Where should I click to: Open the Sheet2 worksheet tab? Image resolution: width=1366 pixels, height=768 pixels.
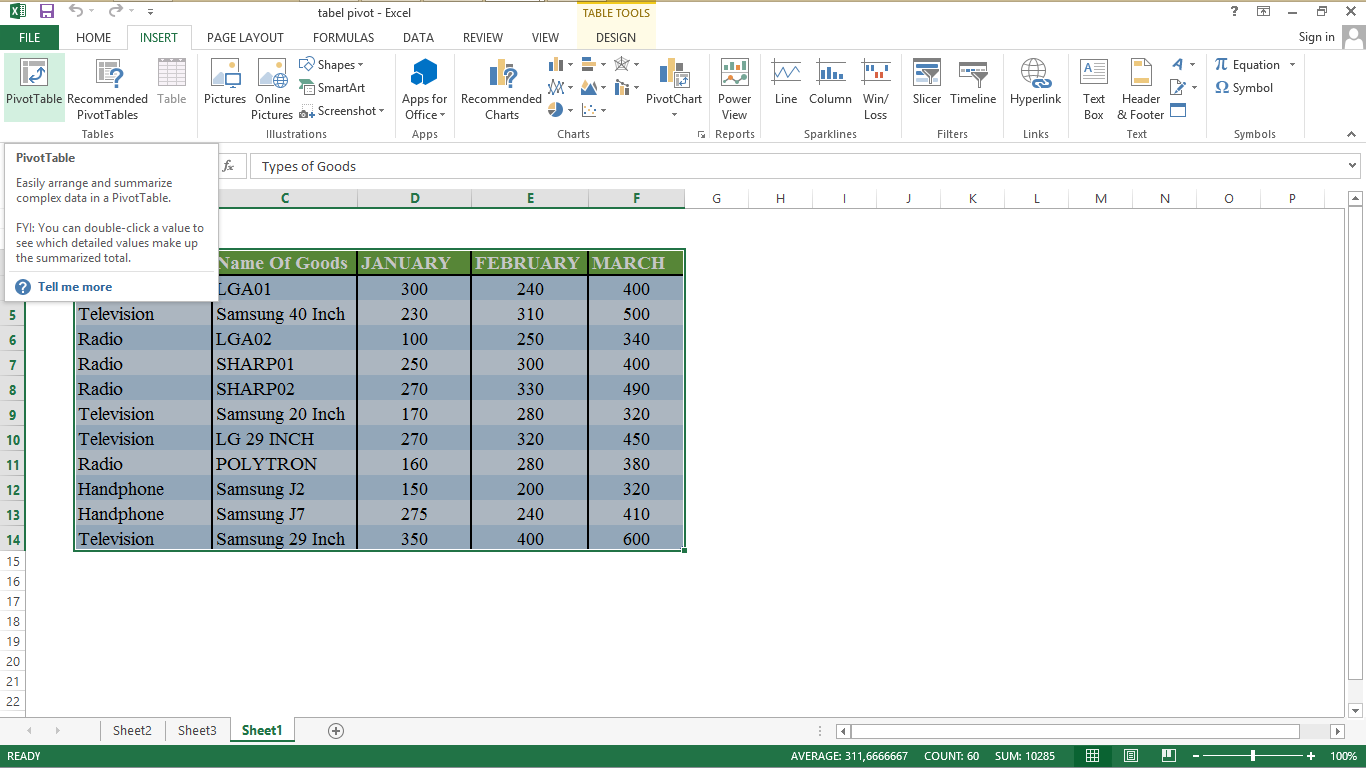tap(132, 730)
